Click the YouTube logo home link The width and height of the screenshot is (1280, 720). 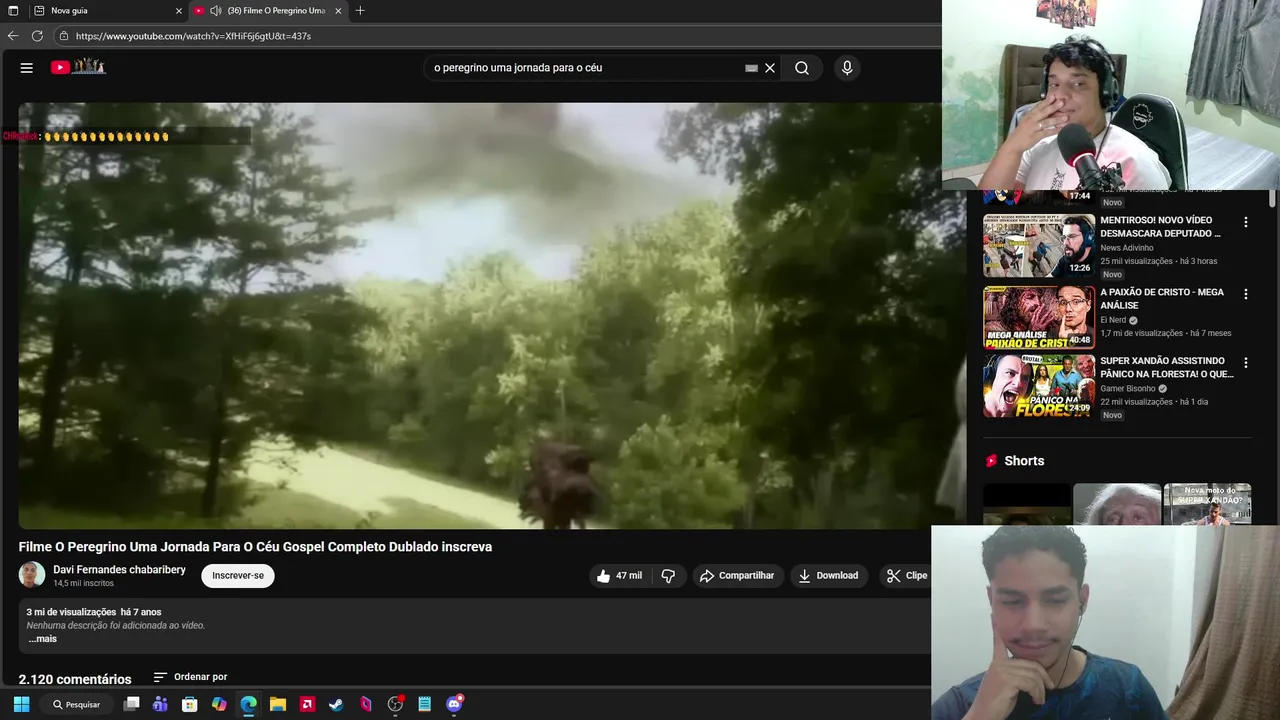coord(78,67)
